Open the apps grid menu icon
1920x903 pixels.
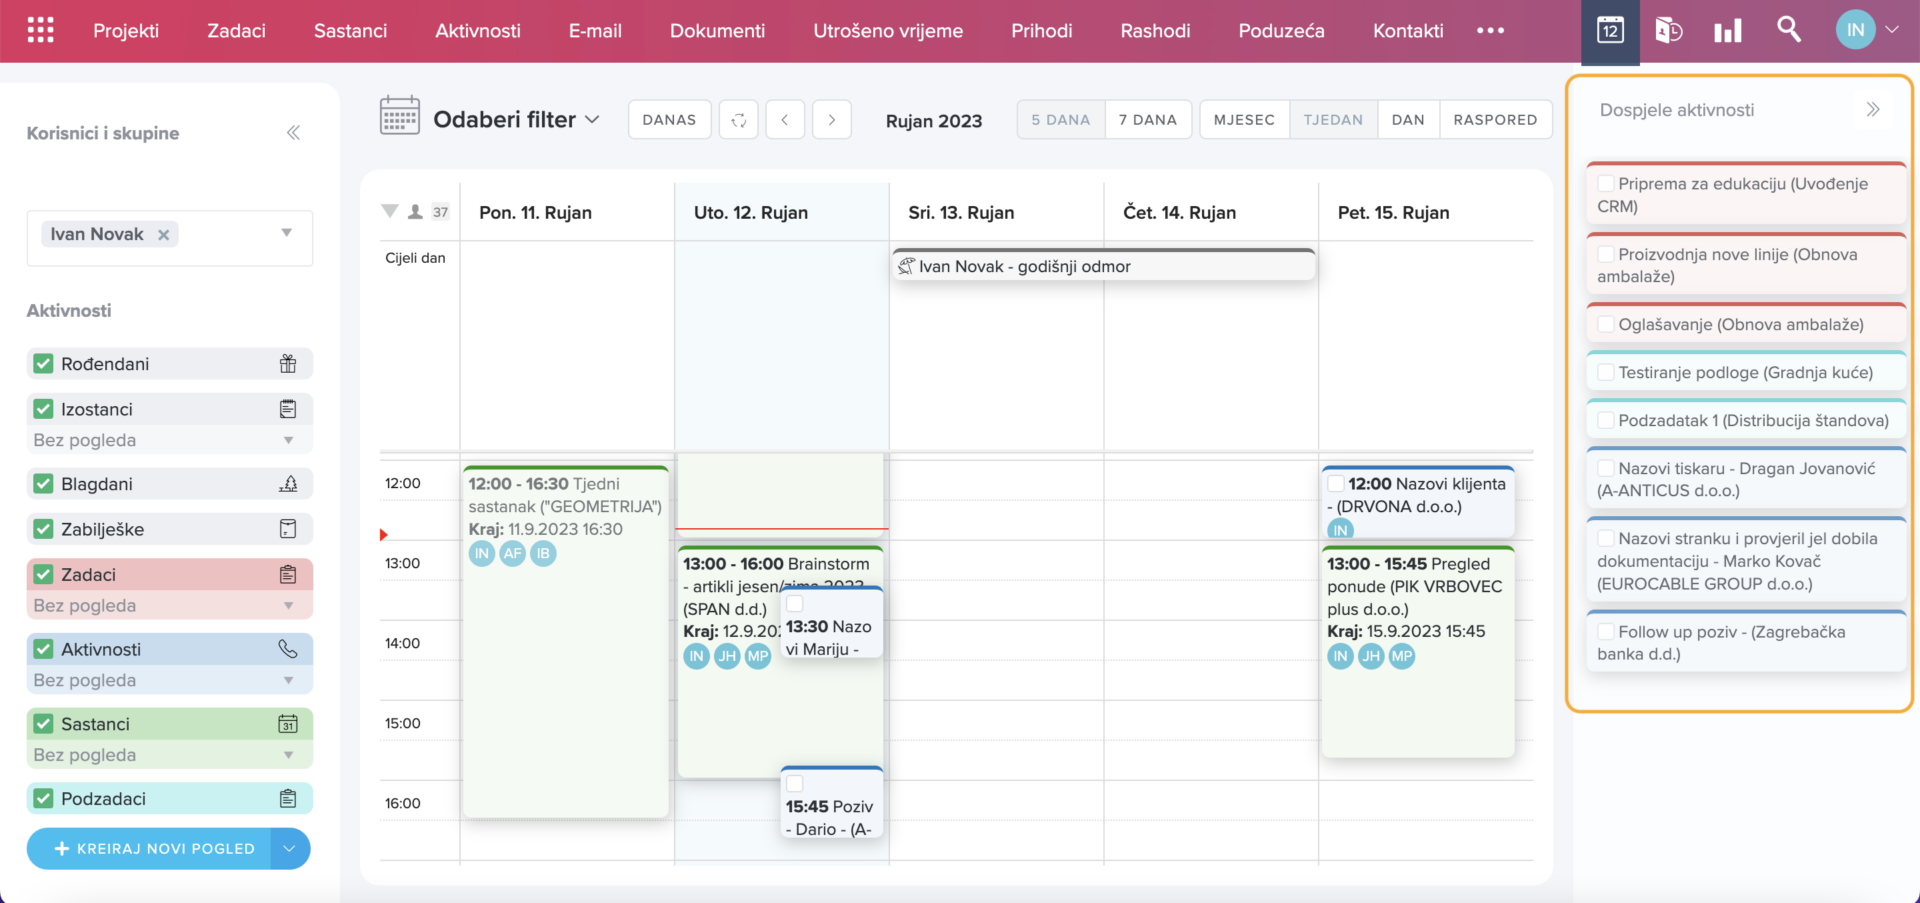(40, 30)
